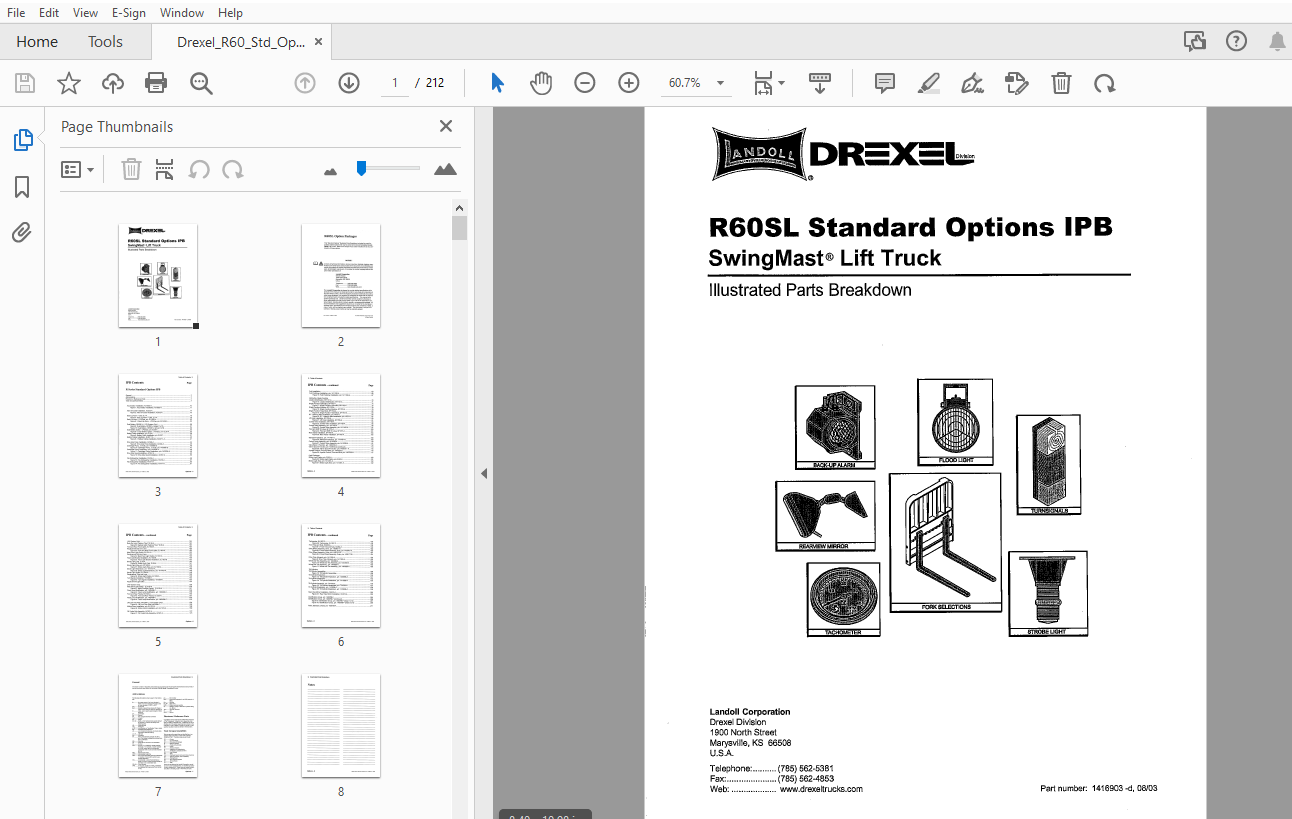Go to next page arrow
1292x819 pixels.
(348, 83)
